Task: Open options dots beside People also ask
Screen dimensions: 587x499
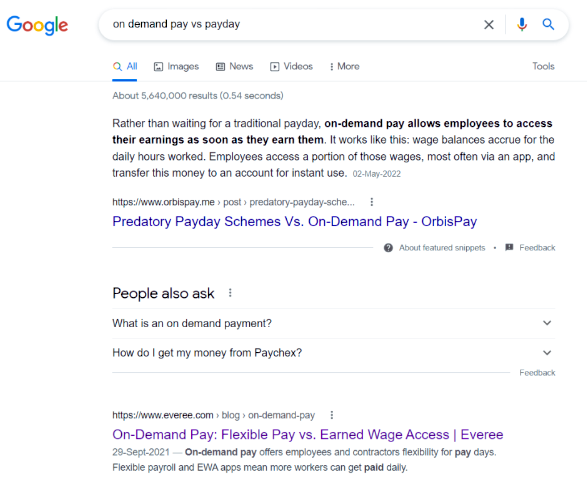Action: 230,293
